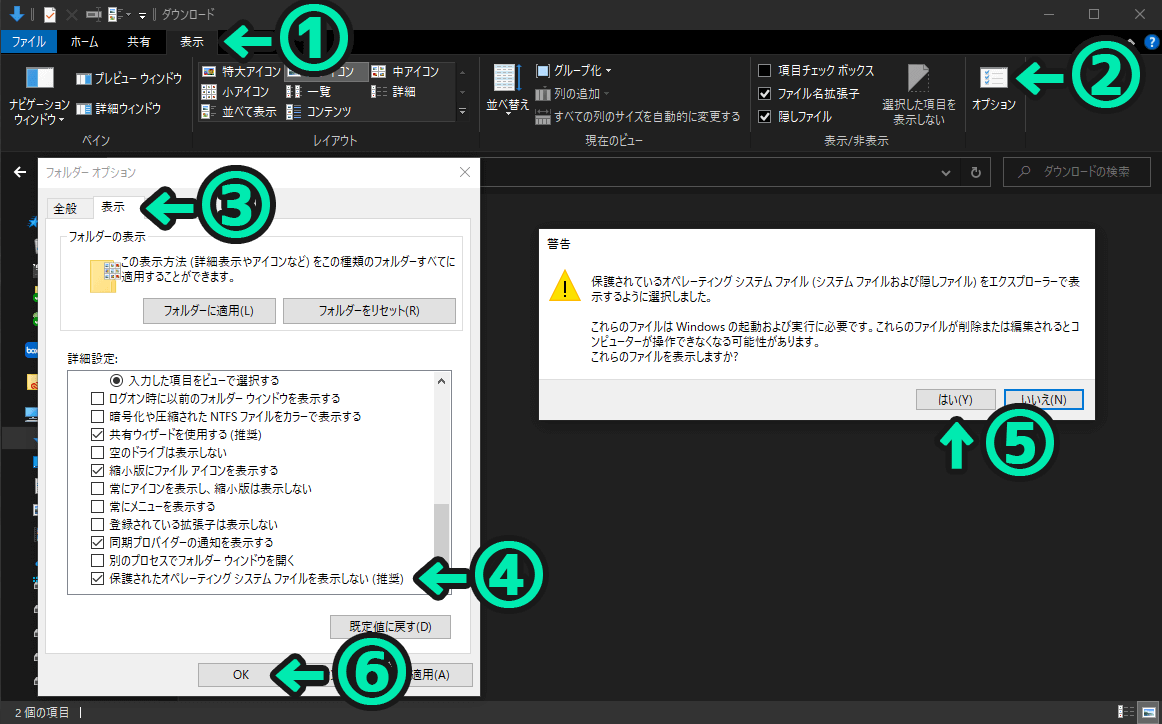Enable the 隠しファイル (hidden files) checkbox
This screenshot has height=724, width=1162.
(x=764, y=116)
